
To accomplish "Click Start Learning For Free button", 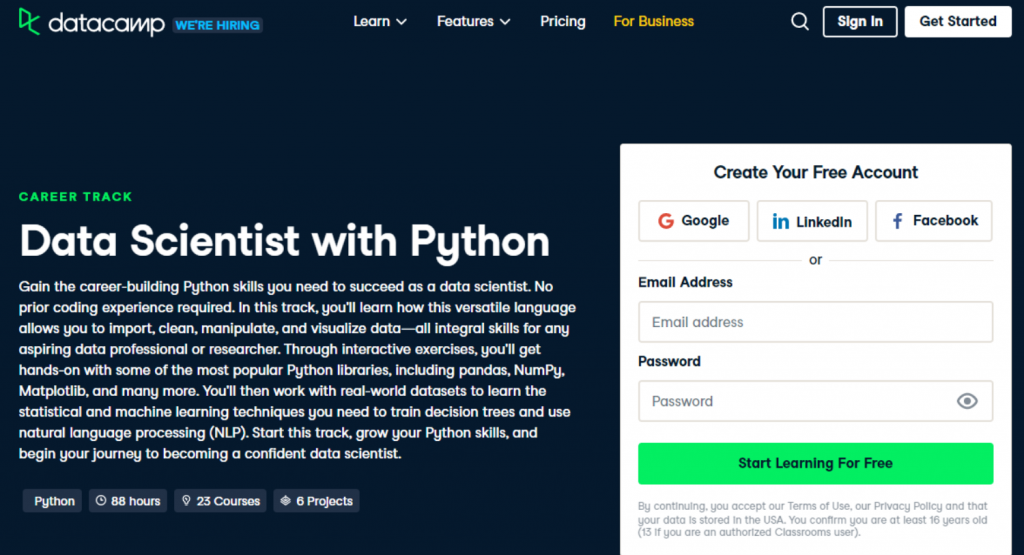I will pyautogui.click(x=815, y=463).
